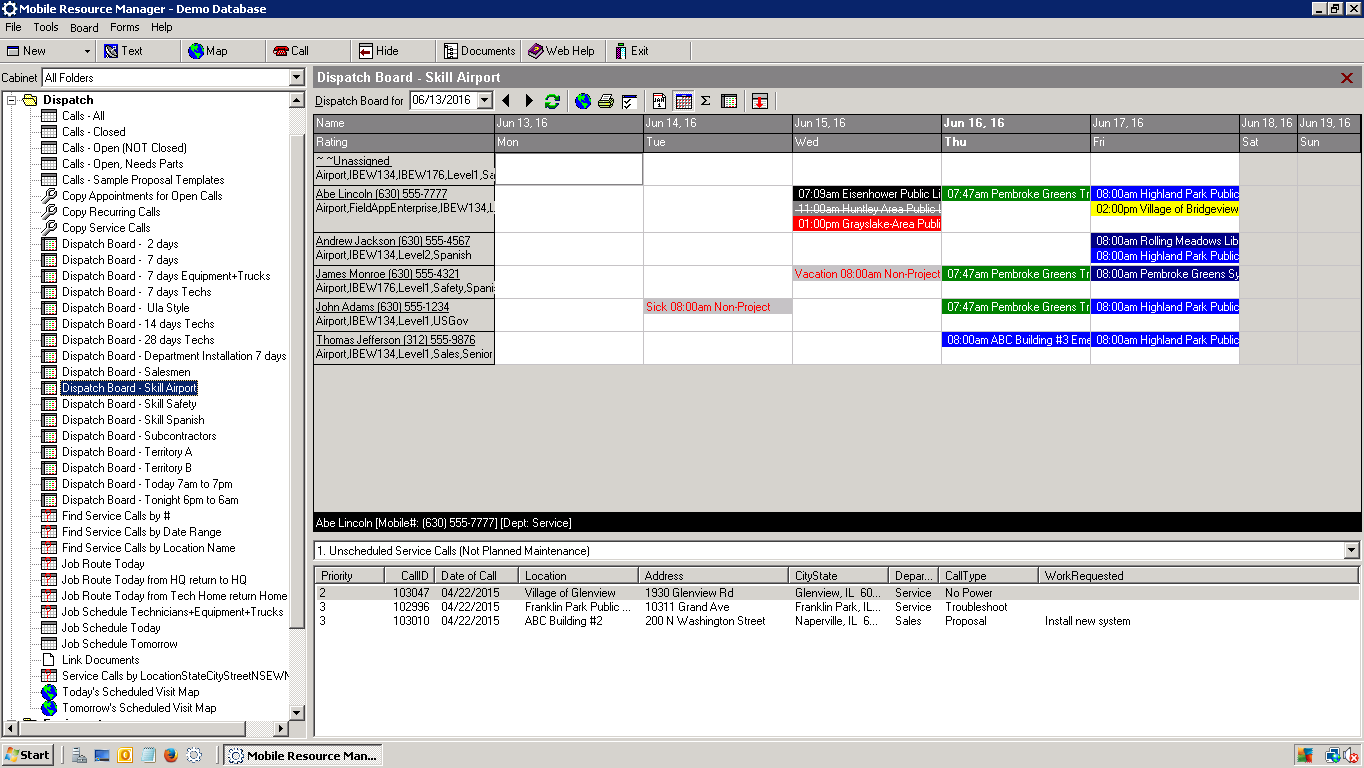Open Find Service Calls by Date Range
The width and height of the screenshot is (1364, 768).
coord(141,532)
